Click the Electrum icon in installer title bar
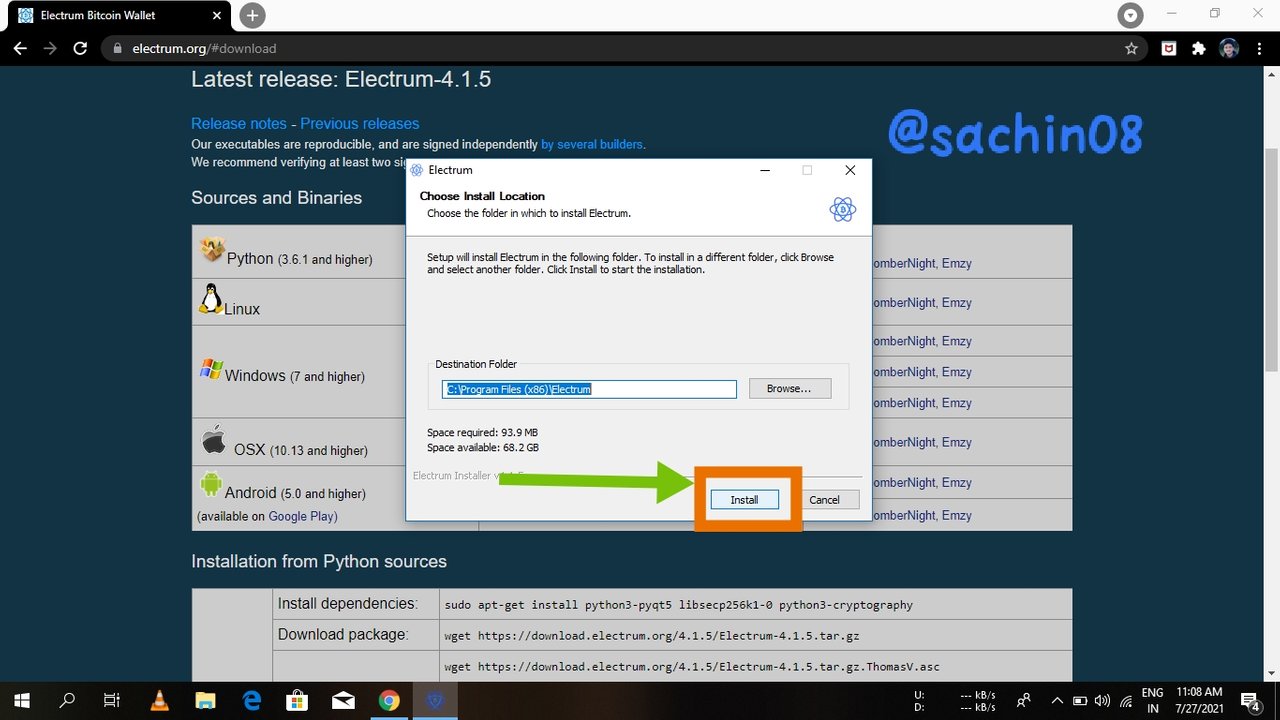Screen dimensions: 1280x720 click(417, 170)
